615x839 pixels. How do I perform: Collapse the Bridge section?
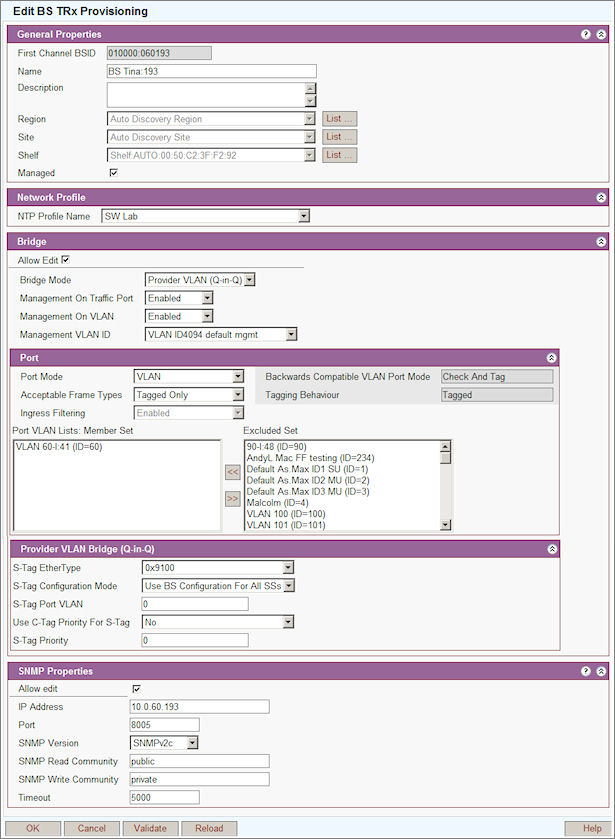point(601,242)
